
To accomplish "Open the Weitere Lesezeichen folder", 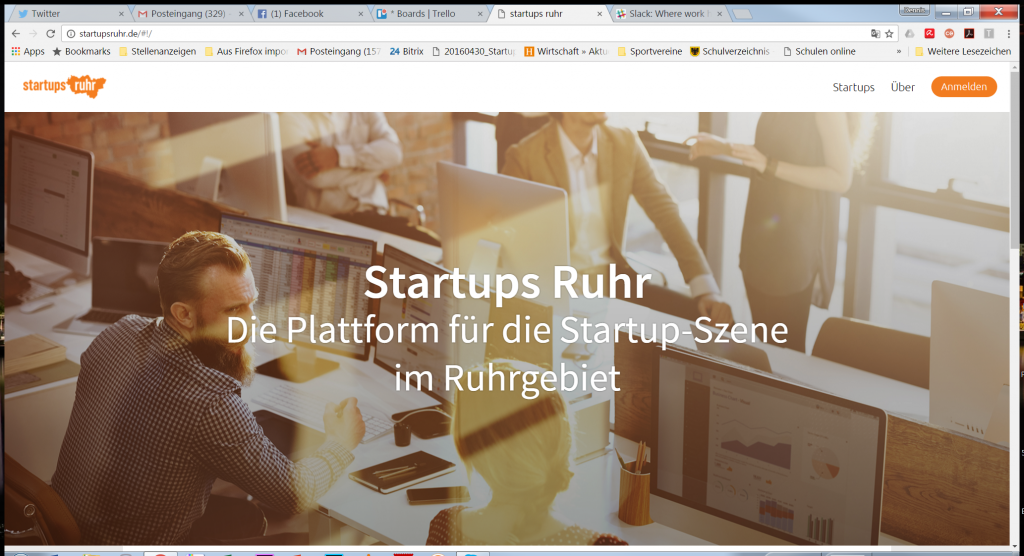I will (963, 51).
